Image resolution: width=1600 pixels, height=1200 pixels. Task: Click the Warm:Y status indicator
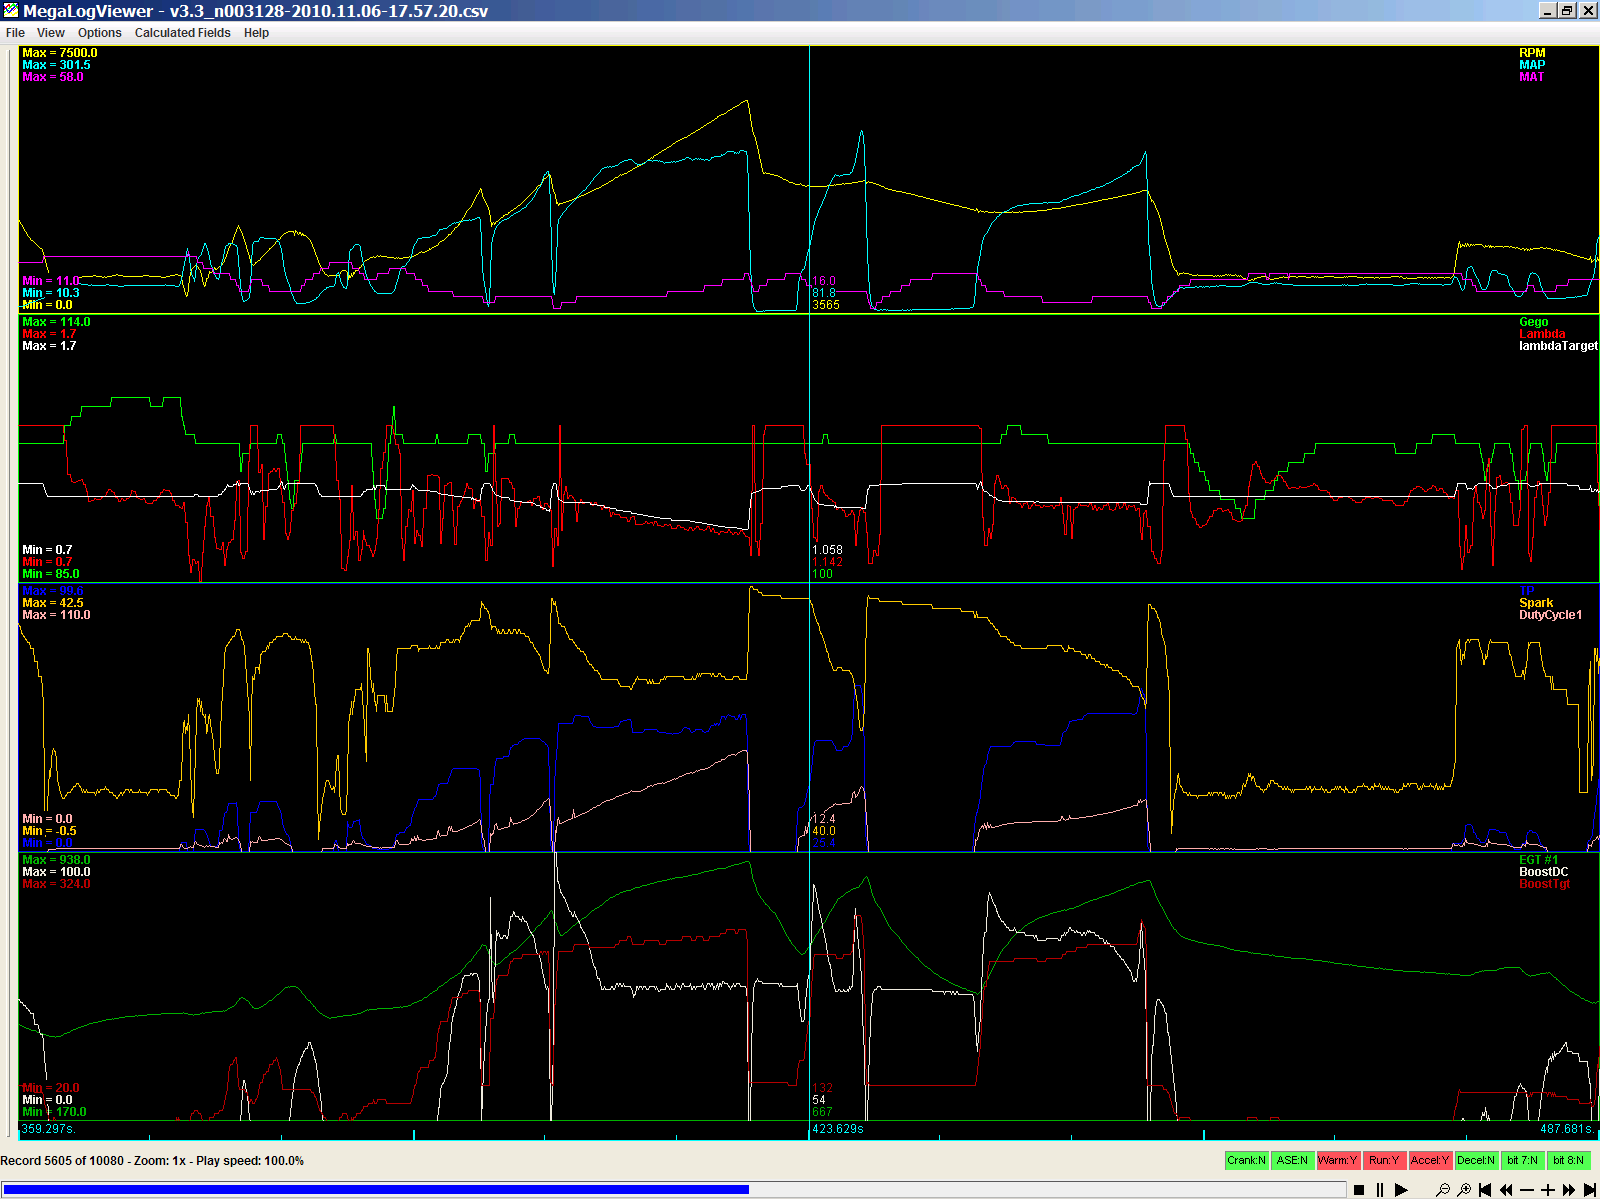click(x=1338, y=1160)
